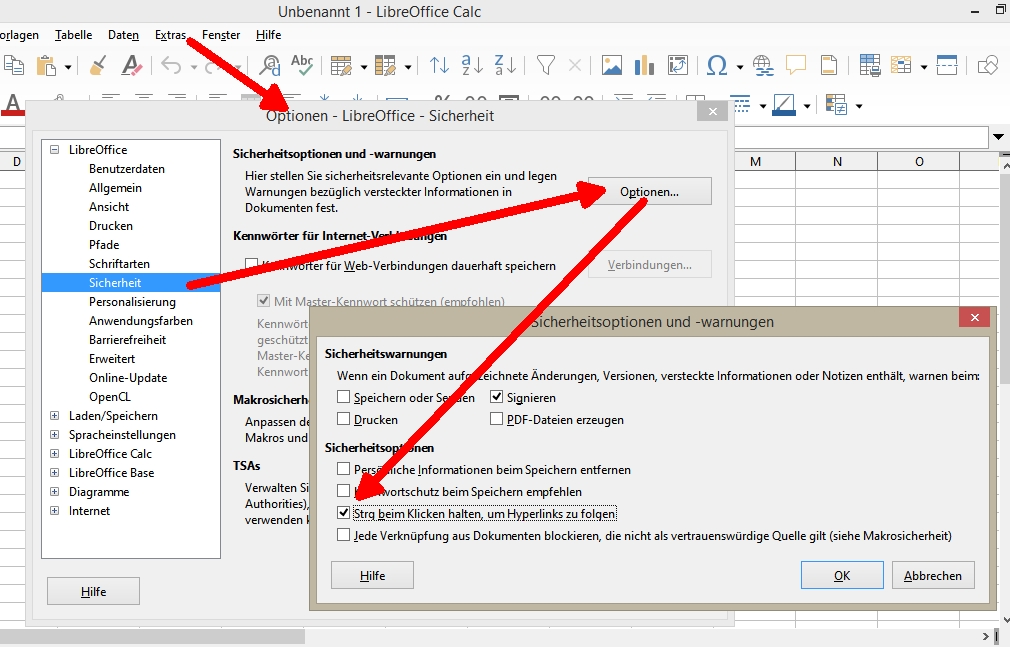Screen dimensions: 1010x647
Task: Click OK in Sicherheitsoptionen dialog
Action: click(842, 575)
